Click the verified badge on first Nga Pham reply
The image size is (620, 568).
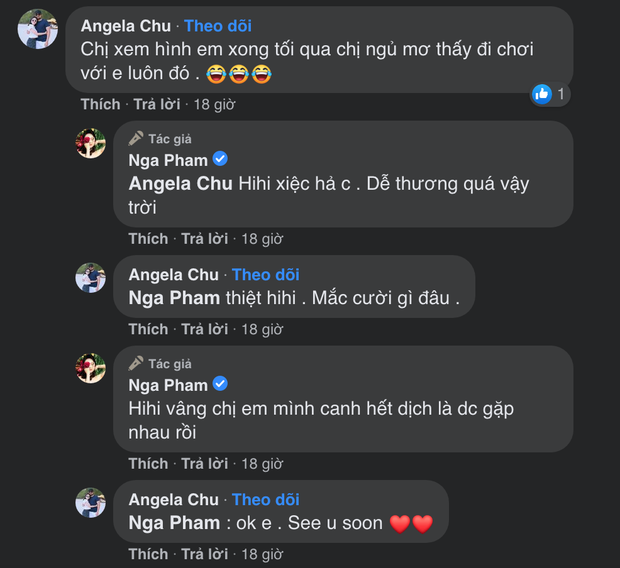(221, 160)
